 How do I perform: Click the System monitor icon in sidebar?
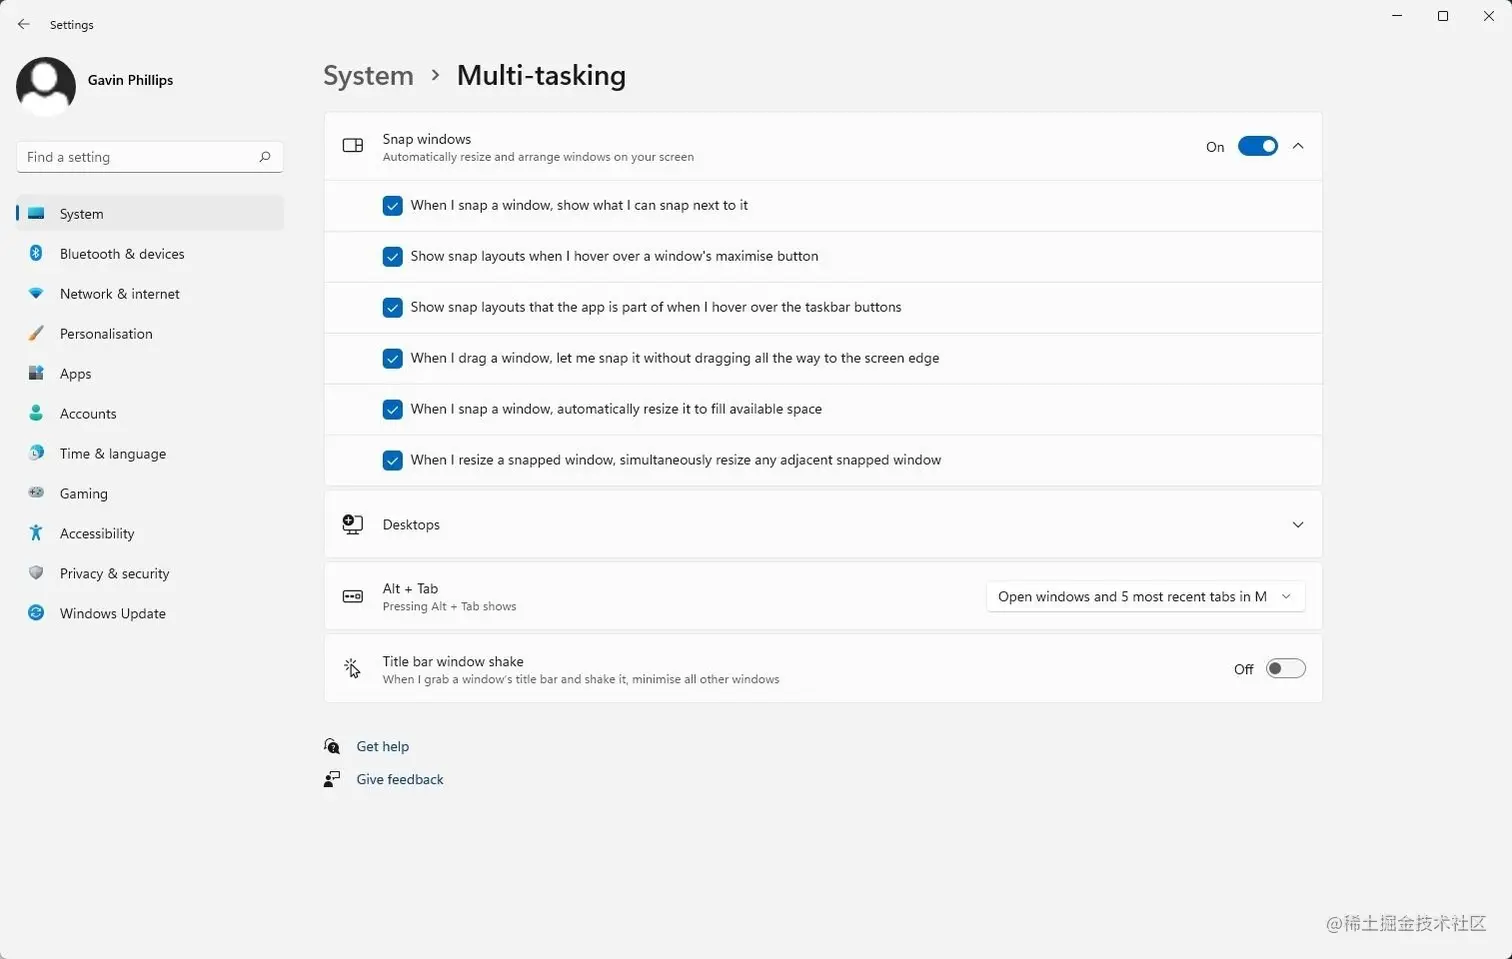tap(36, 213)
